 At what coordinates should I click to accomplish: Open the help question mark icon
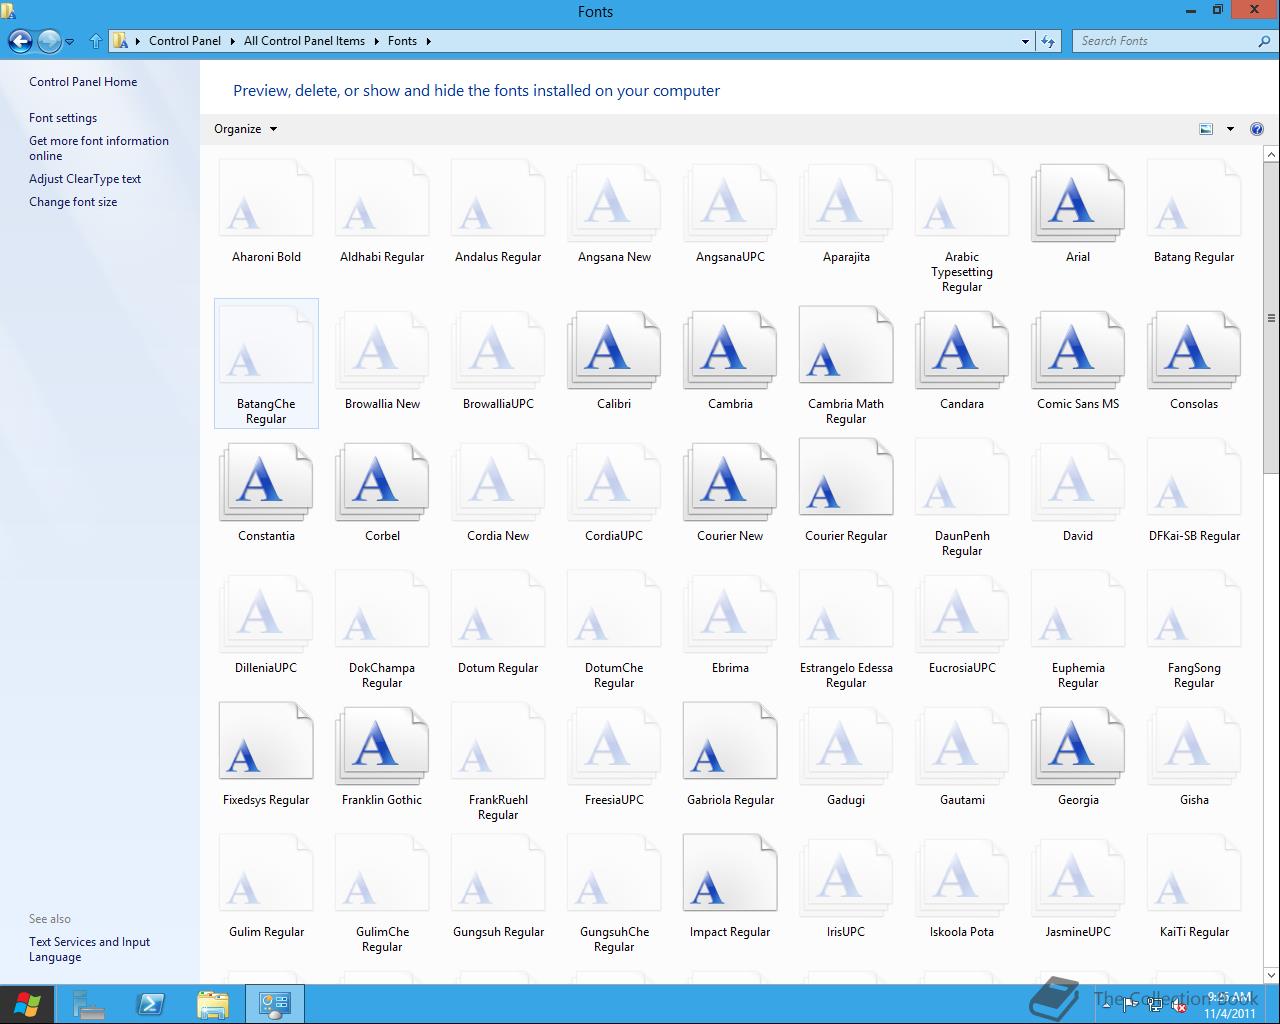point(1256,129)
